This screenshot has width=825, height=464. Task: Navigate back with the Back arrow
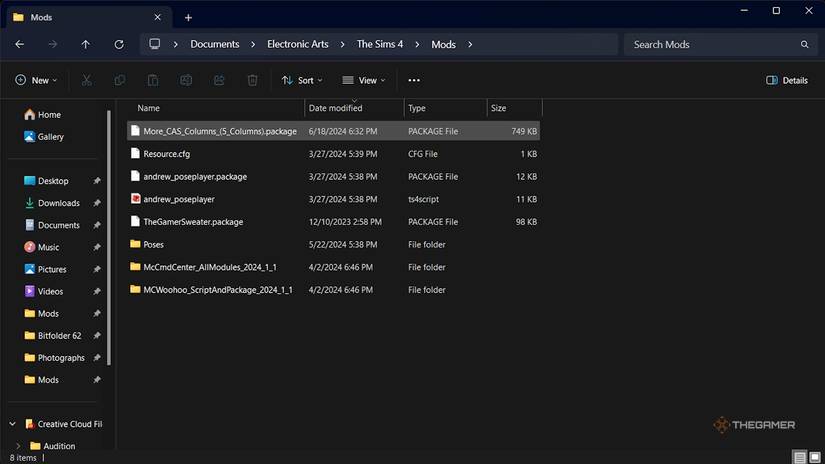(19, 44)
